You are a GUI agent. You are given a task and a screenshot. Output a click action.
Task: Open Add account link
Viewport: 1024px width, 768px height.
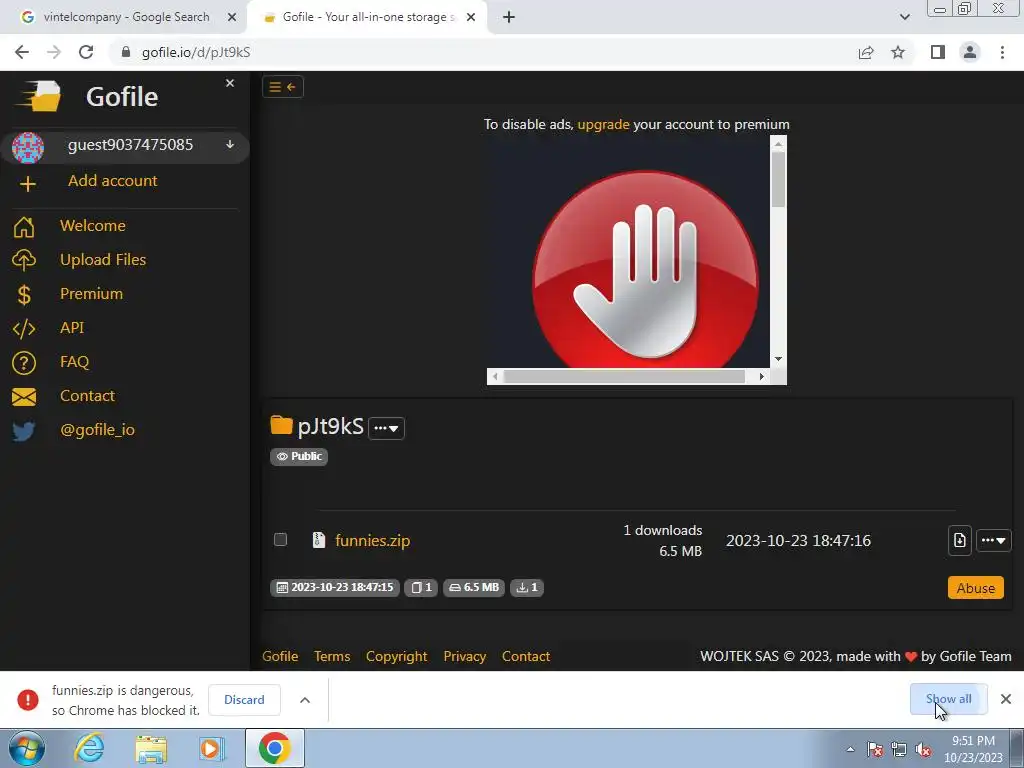(112, 180)
